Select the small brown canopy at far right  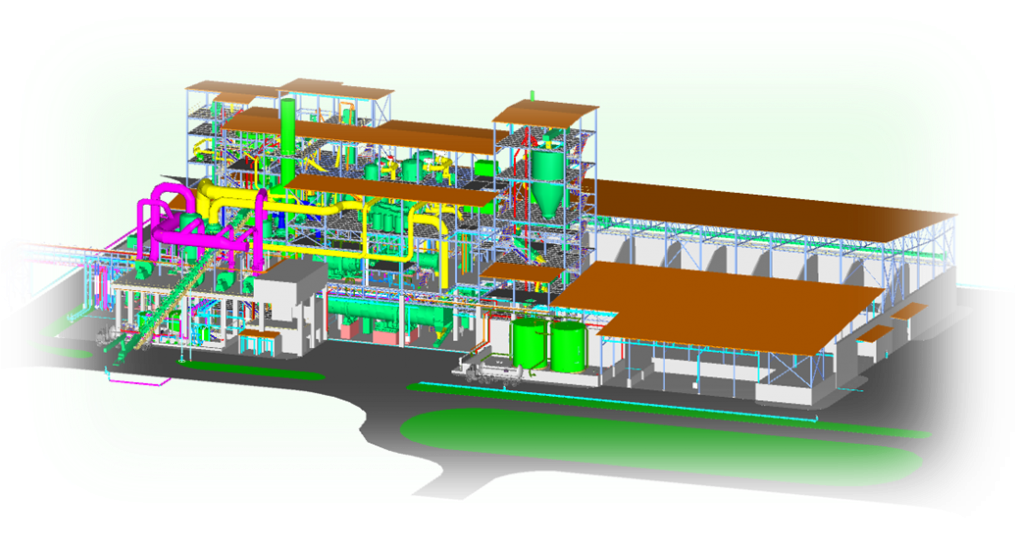[x=911, y=311]
